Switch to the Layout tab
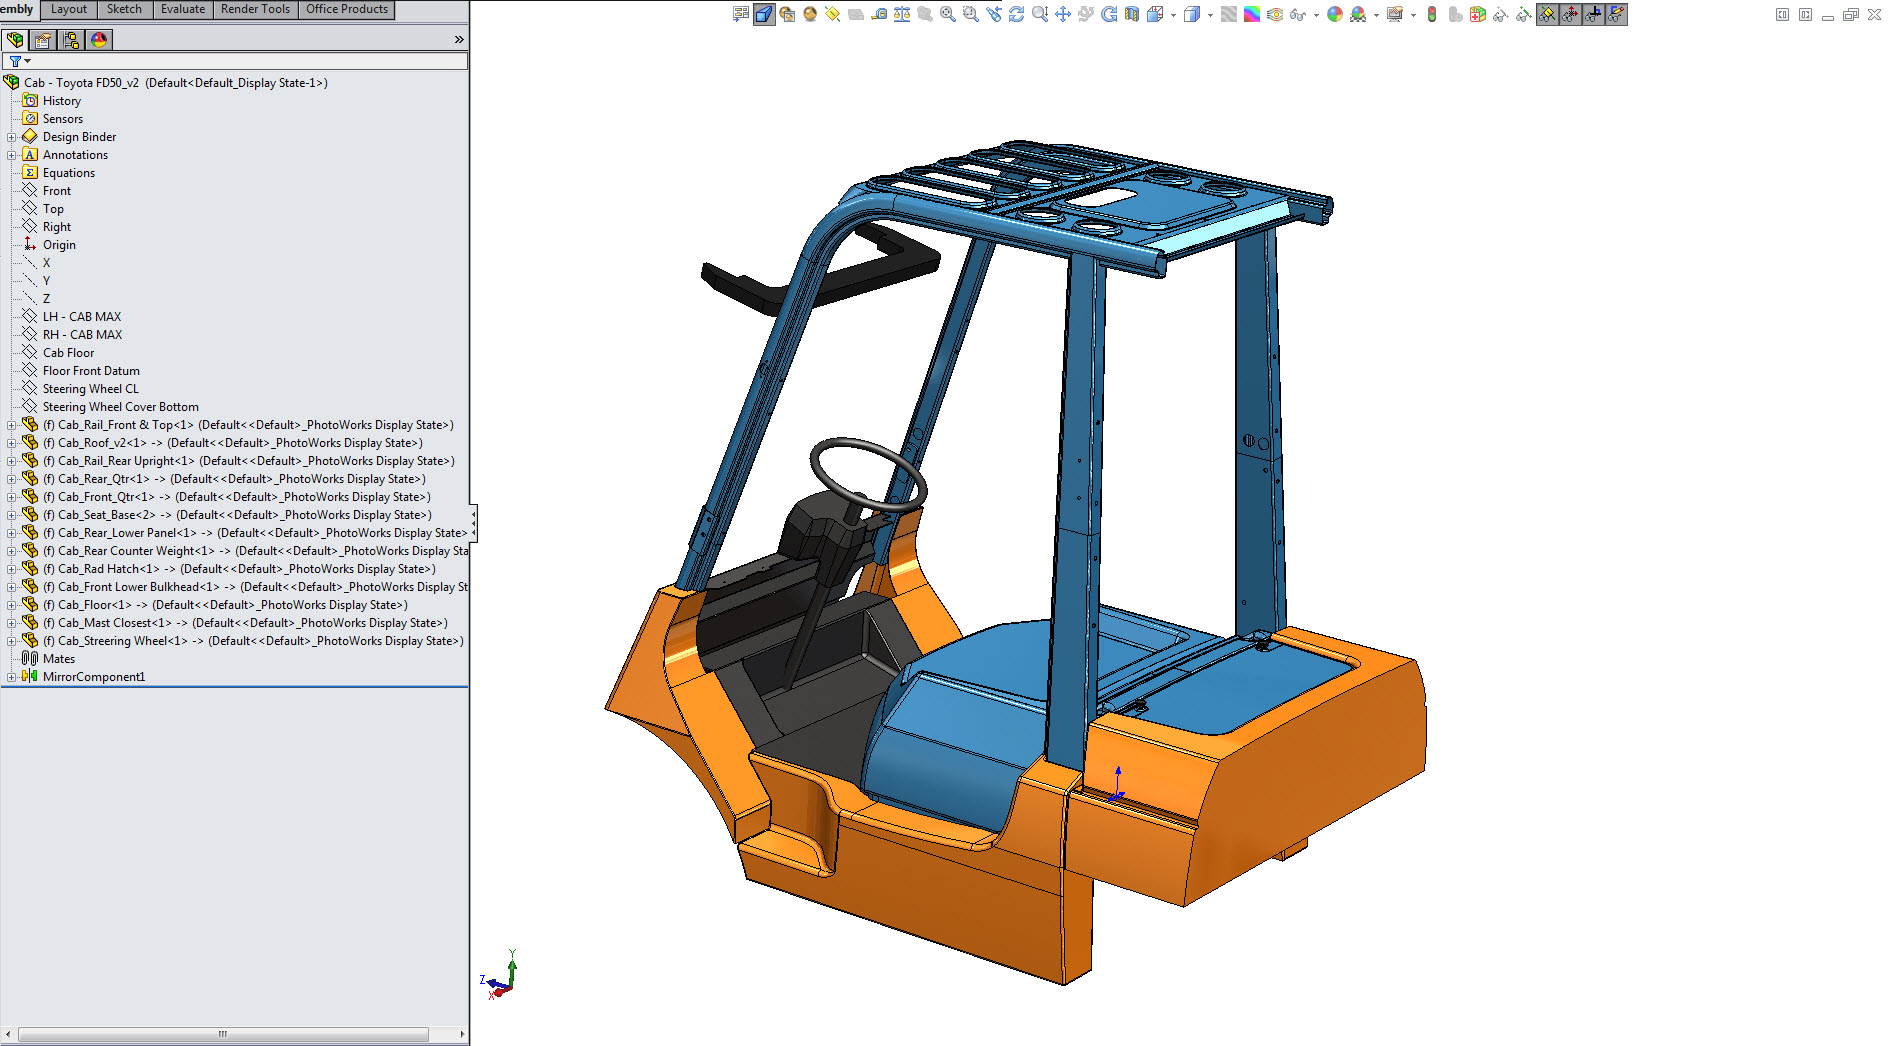1892x1046 pixels. [69, 9]
